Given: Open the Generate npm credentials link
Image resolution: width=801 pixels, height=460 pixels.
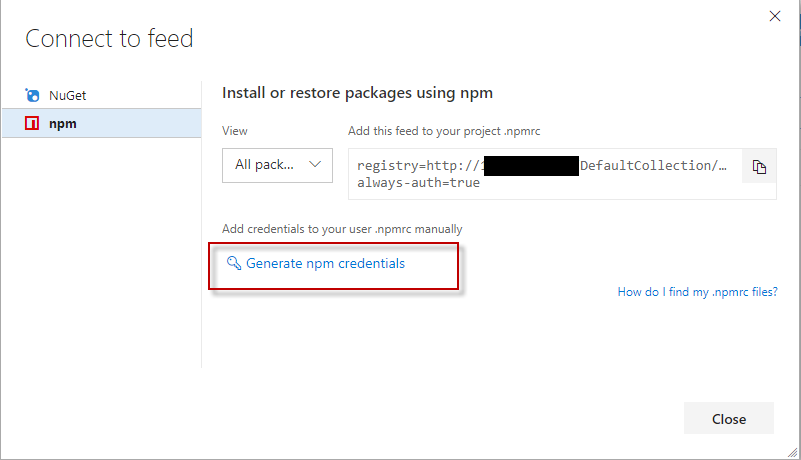Looking at the screenshot, I should (x=325, y=263).
